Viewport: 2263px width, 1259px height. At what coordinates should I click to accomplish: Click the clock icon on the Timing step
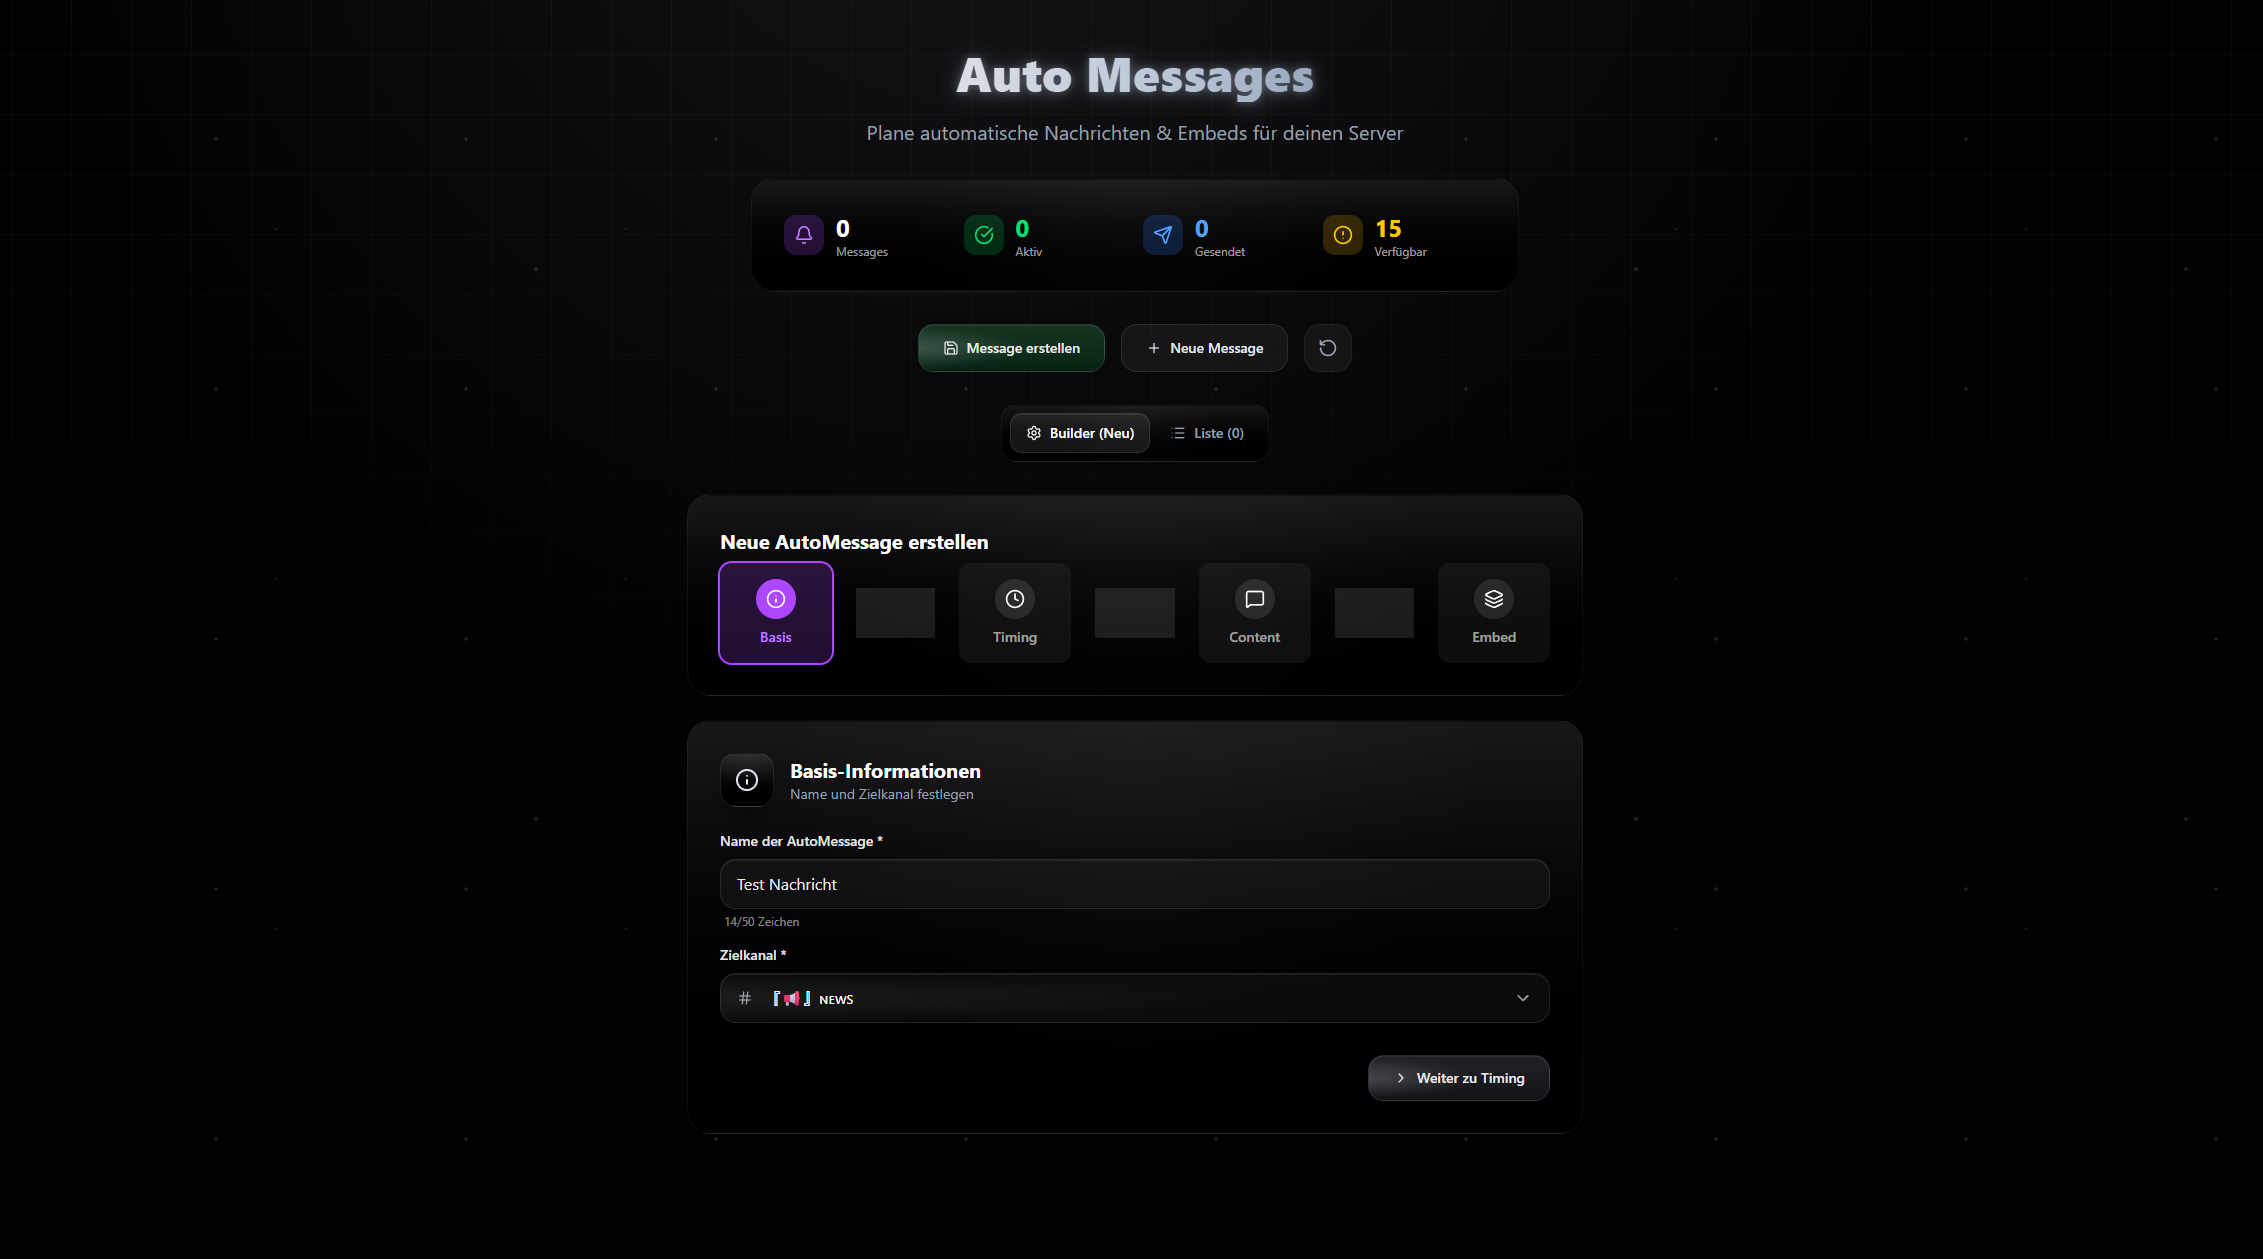coord(1014,599)
